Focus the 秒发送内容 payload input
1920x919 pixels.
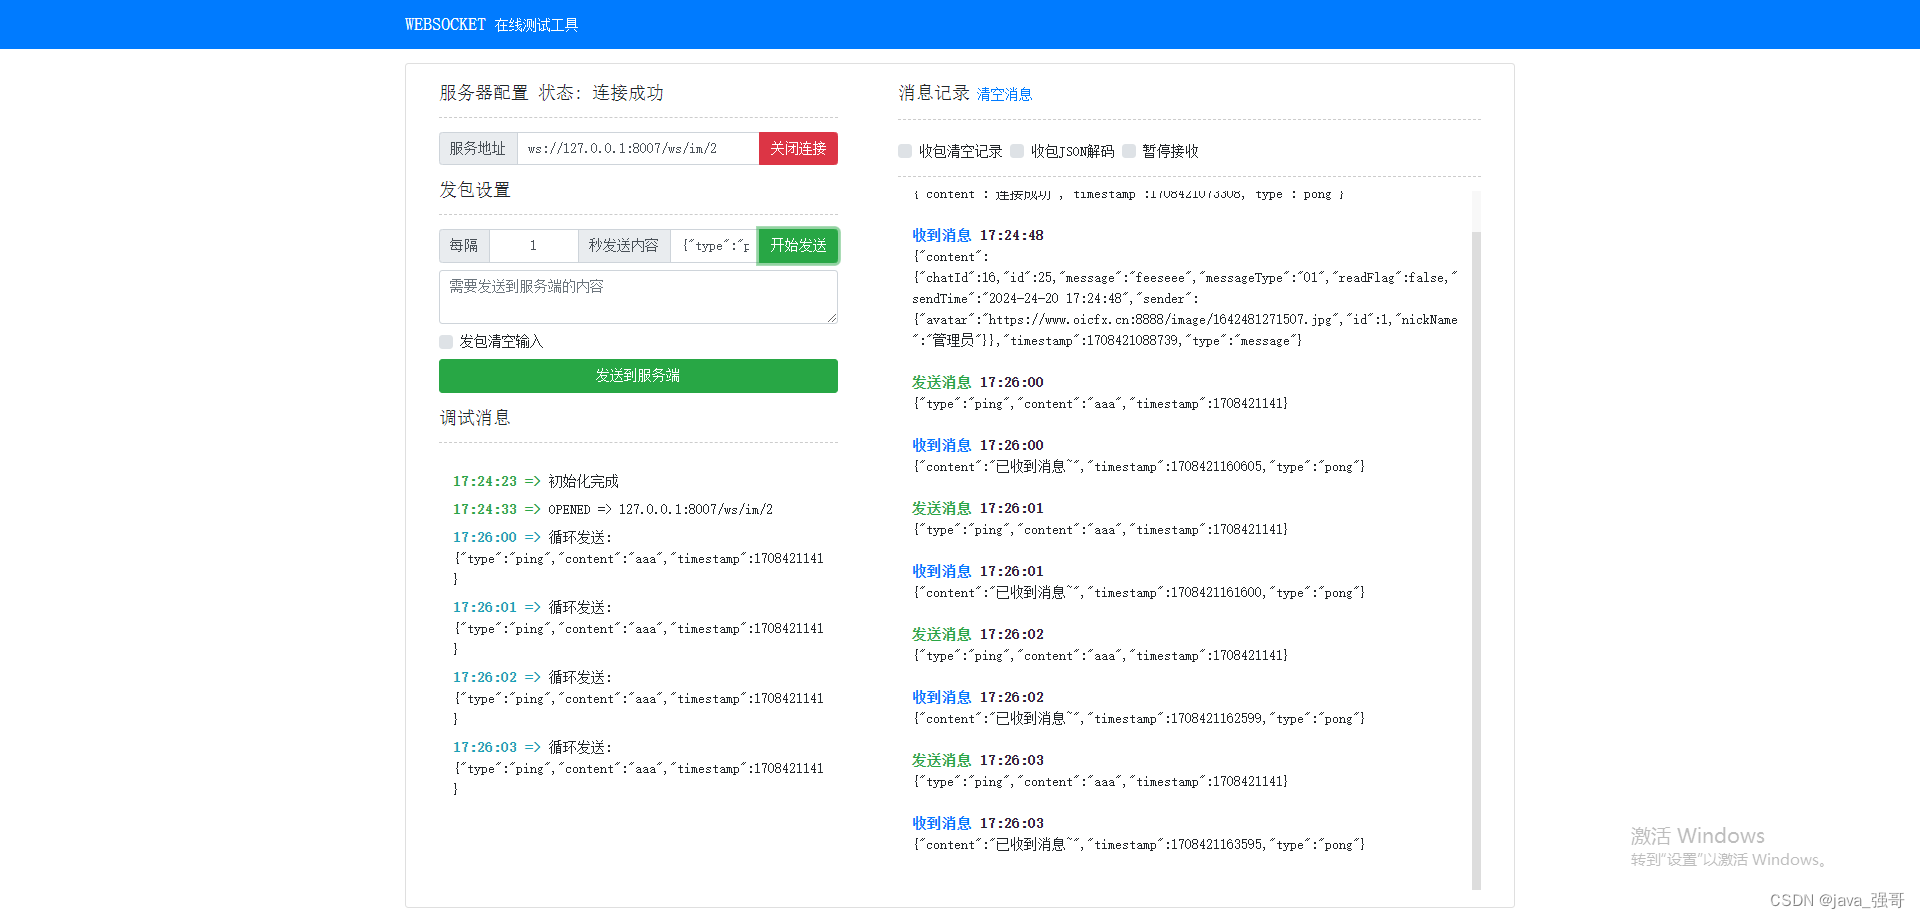(714, 245)
